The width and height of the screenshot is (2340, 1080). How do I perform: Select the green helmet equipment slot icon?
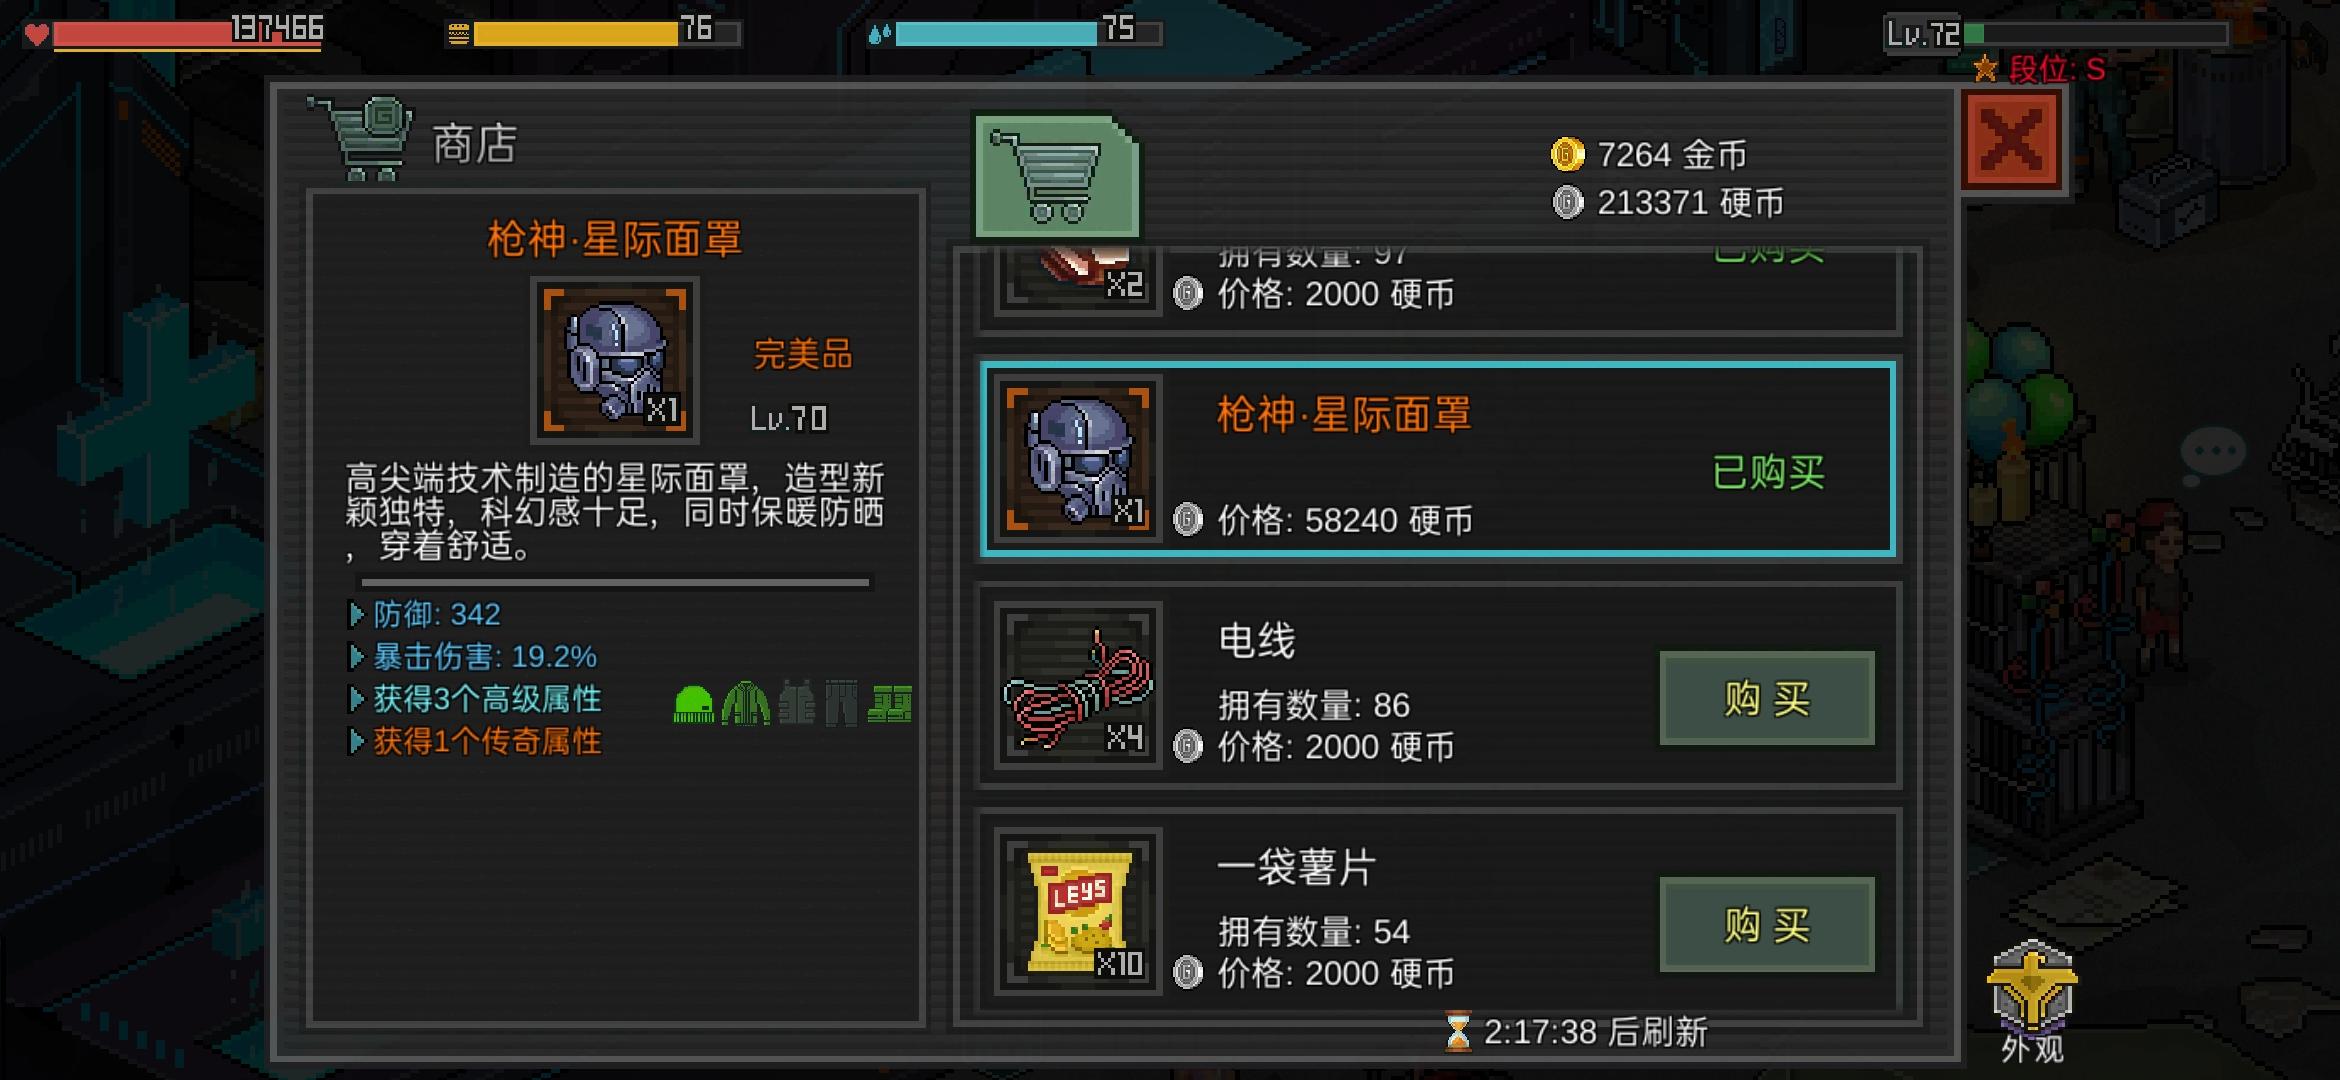[x=694, y=704]
